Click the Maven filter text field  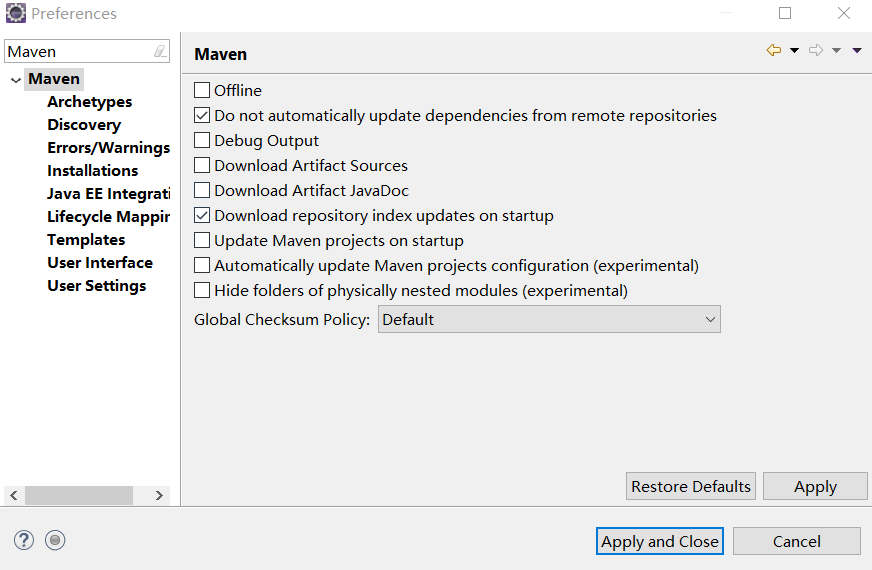pos(78,52)
